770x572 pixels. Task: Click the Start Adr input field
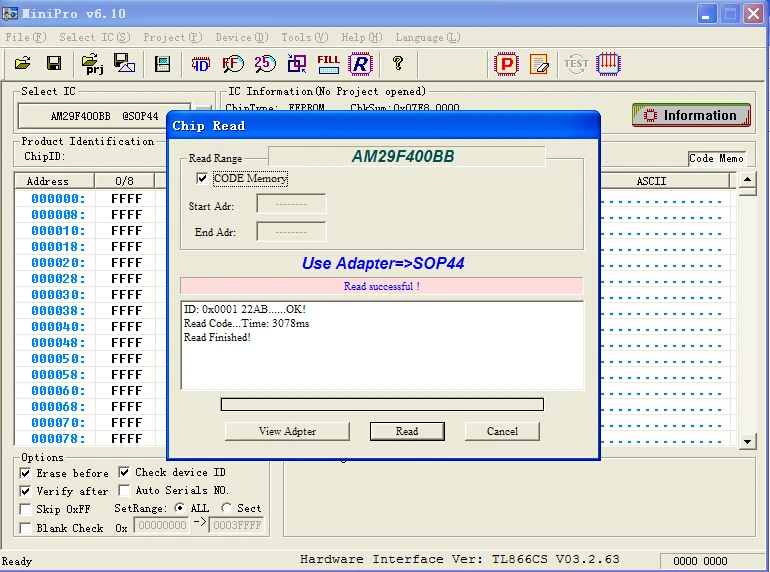291,204
